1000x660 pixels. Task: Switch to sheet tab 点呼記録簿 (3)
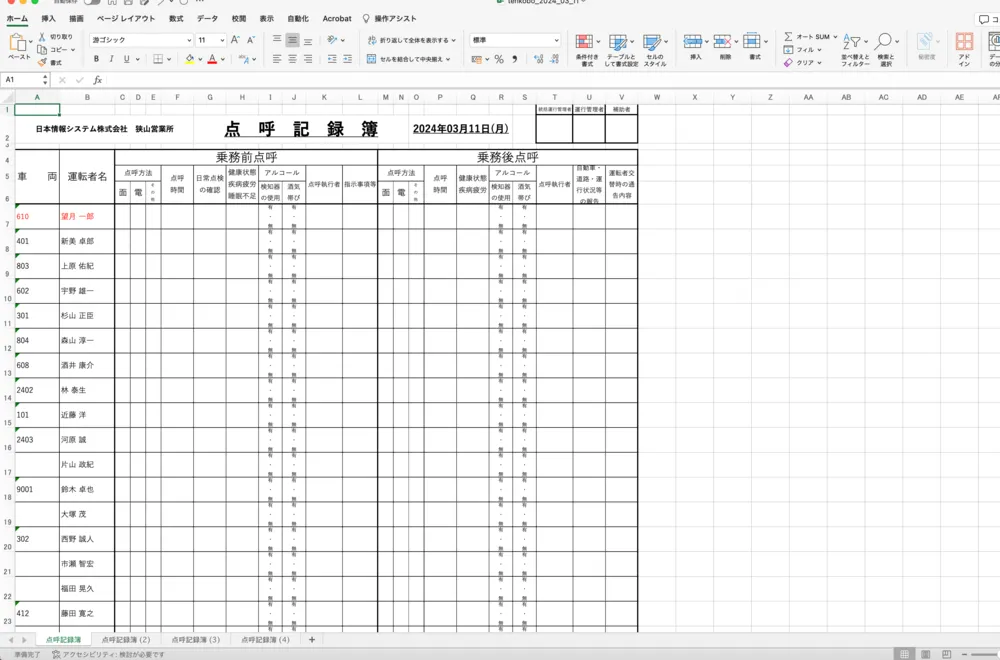tap(195, 639)
